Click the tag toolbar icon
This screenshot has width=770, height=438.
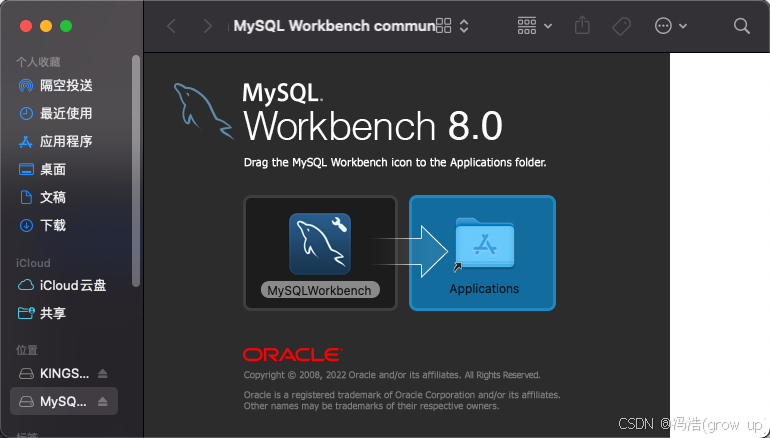(622, 26)
